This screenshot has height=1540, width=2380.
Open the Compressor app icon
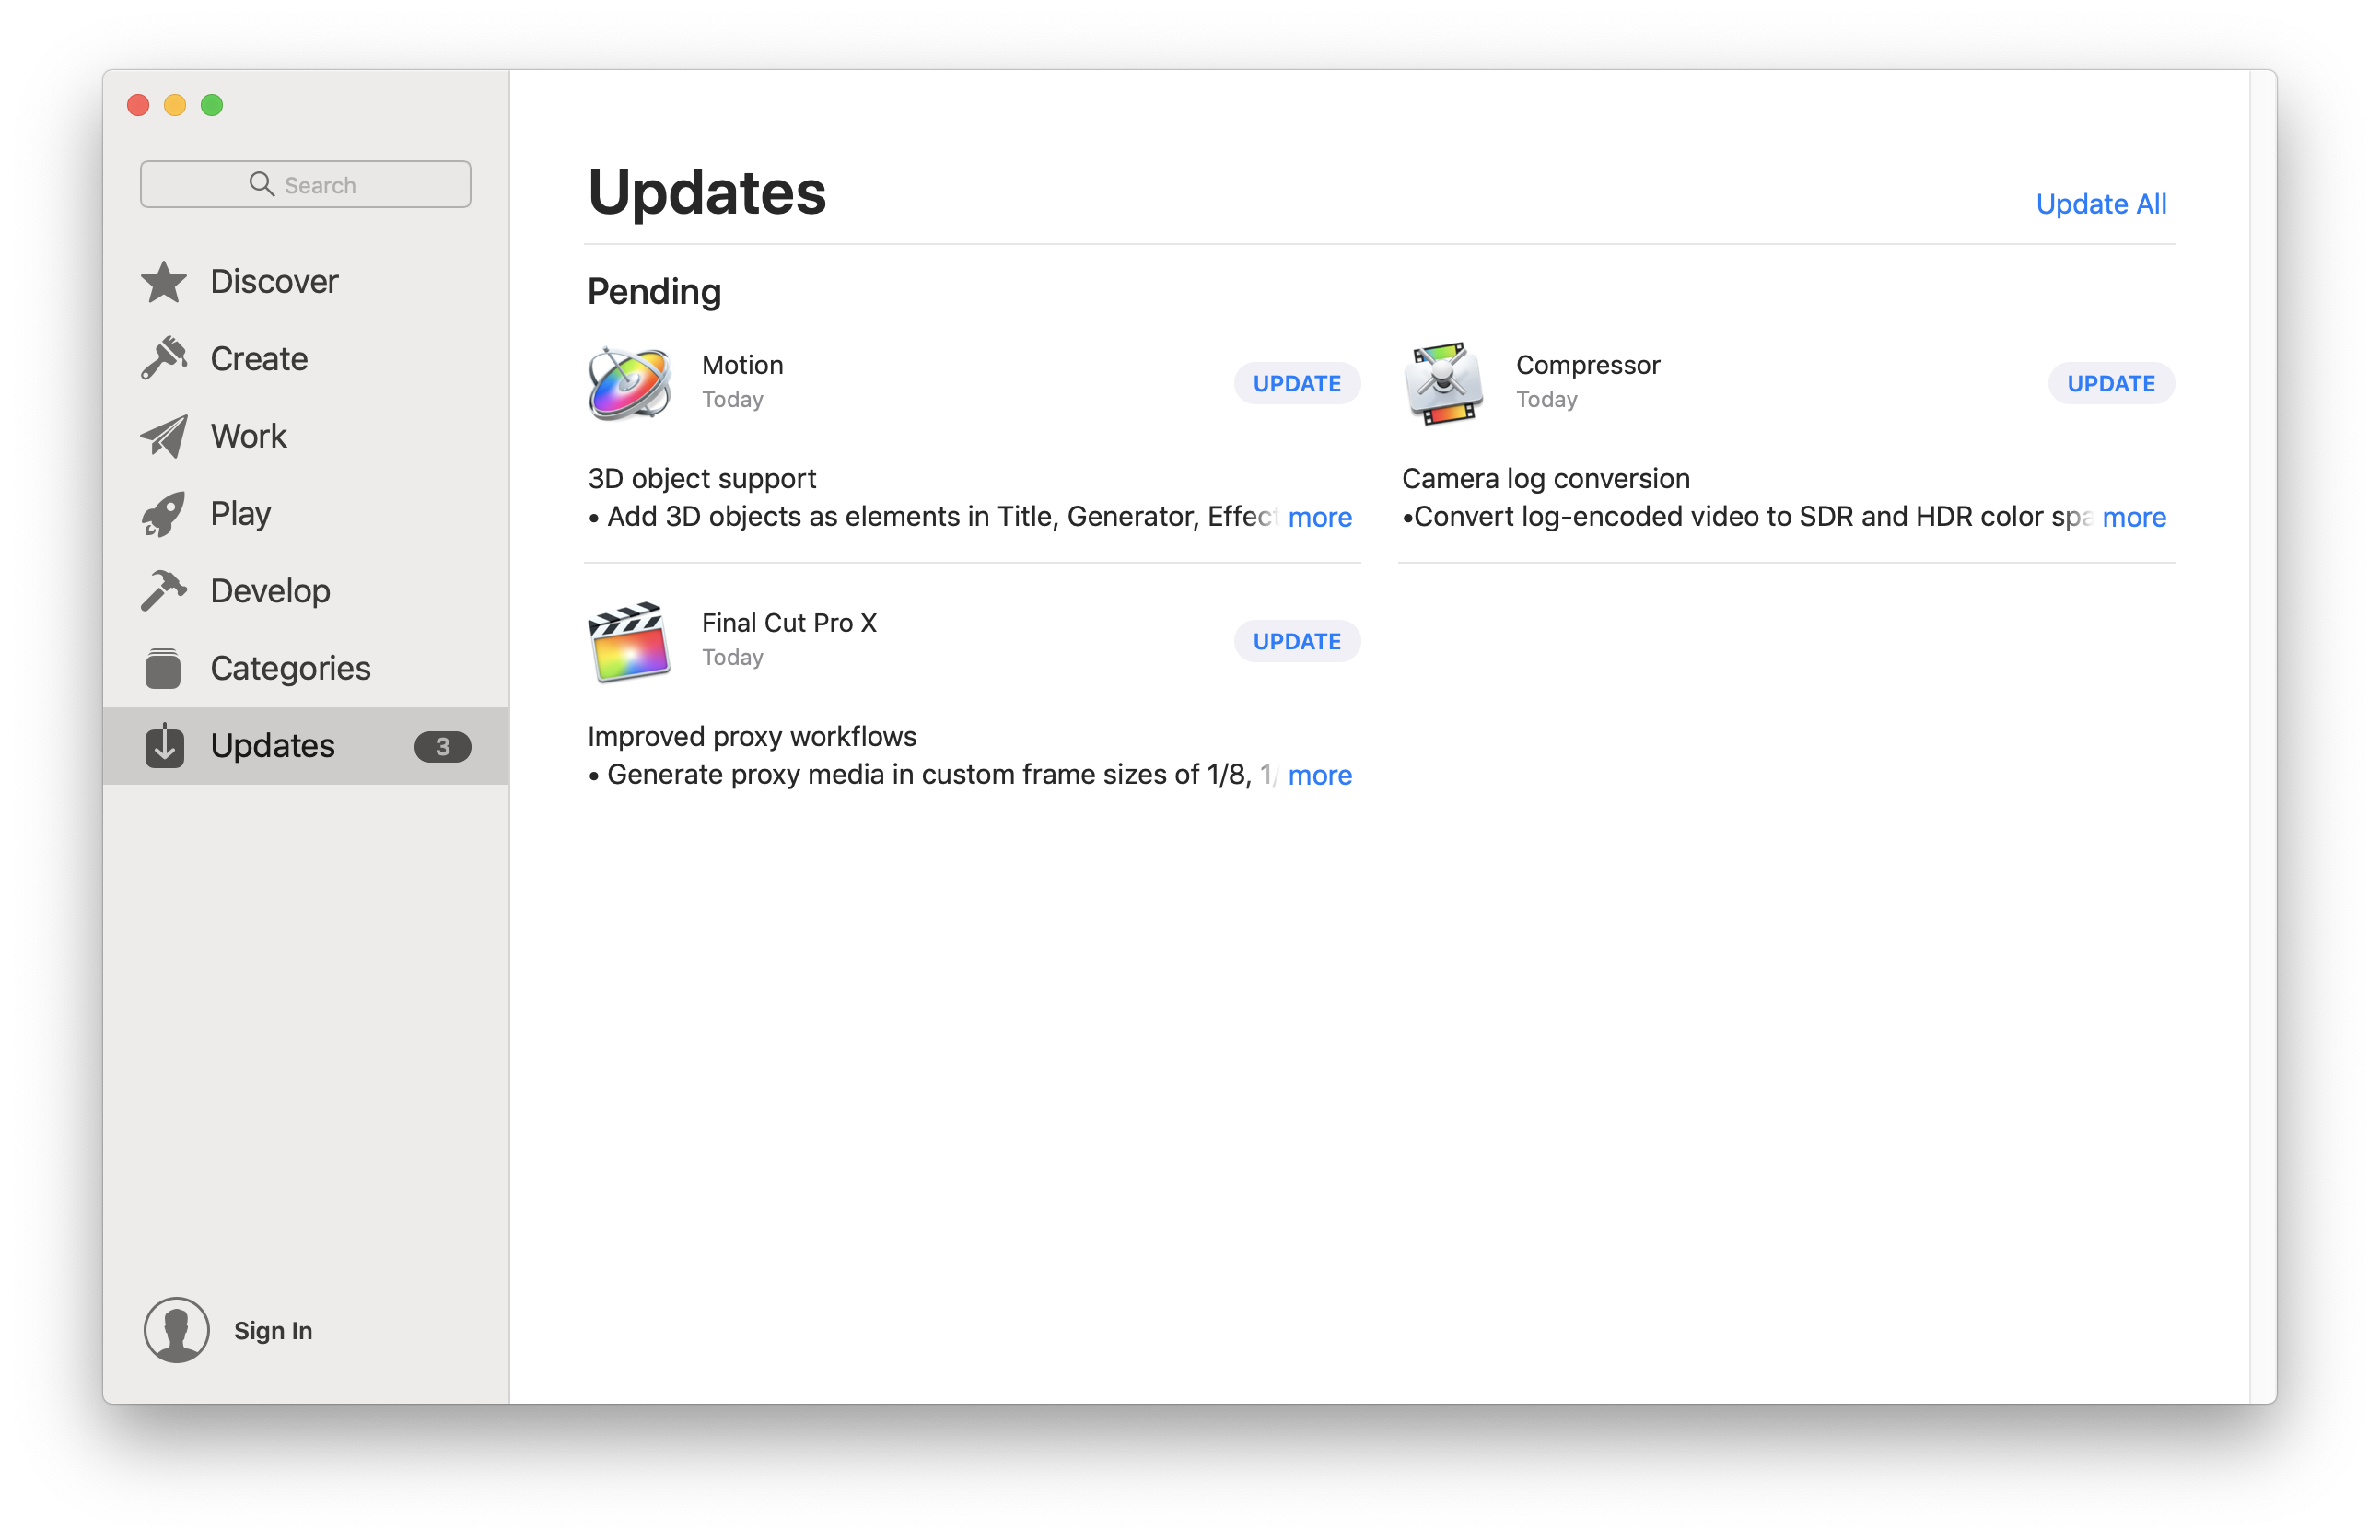tap(1443, 384)
